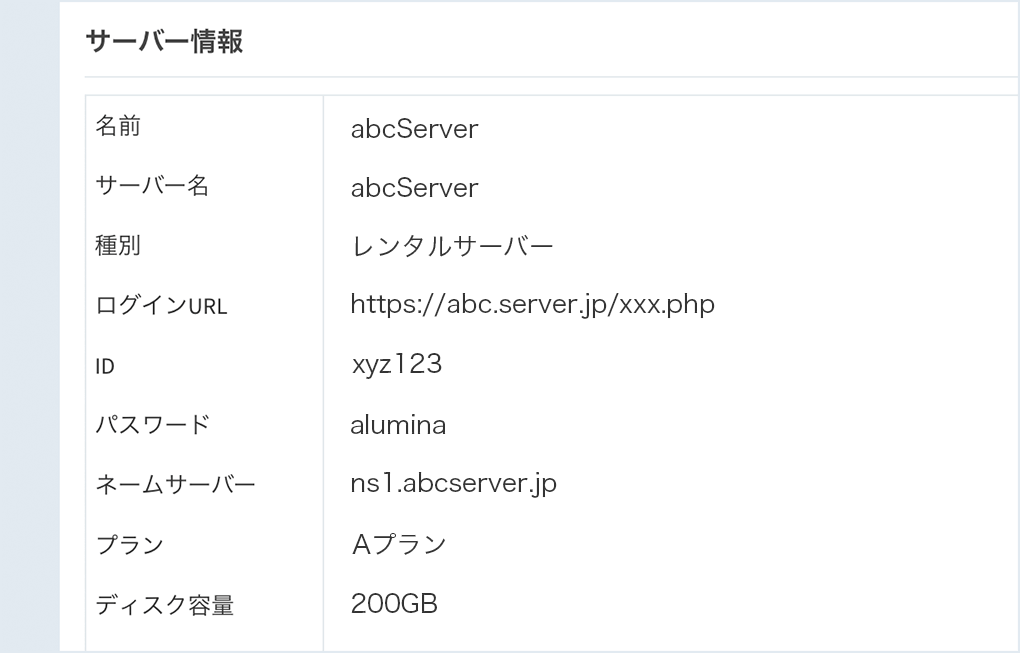Click the alumina password value
The height and width of the screenshot is (653, 1020).
pos(398,425)
